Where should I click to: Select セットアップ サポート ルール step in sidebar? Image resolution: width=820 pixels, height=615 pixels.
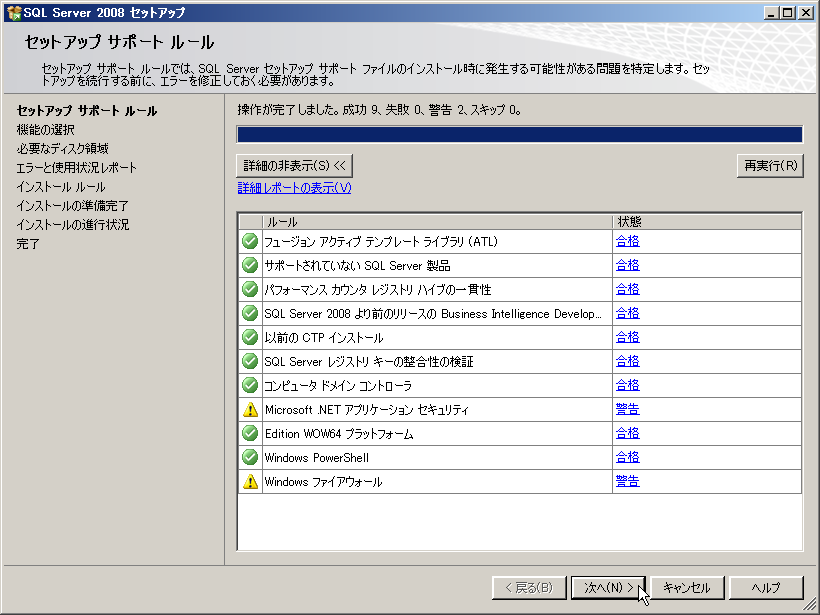coord(87,111)
